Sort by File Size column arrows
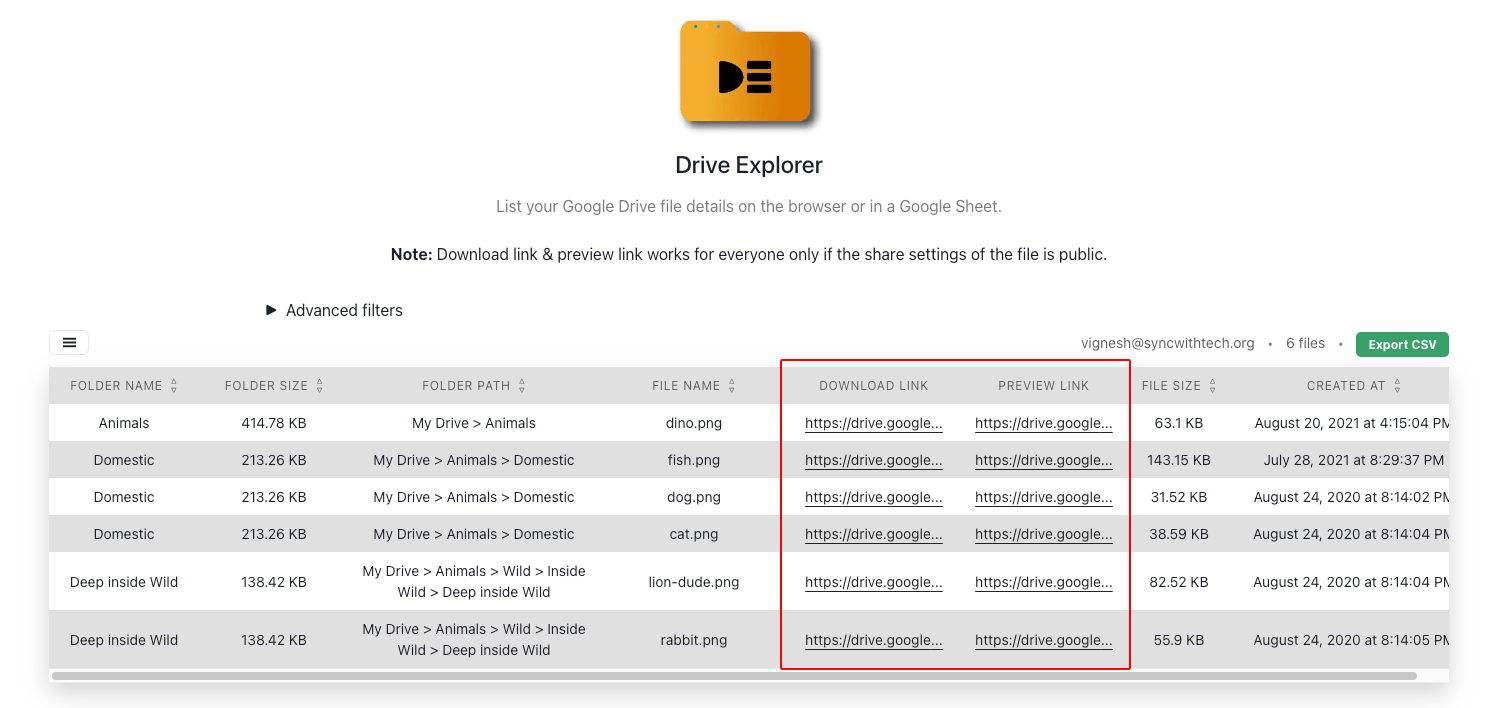1500x708 pixels. pos(1212,386)
